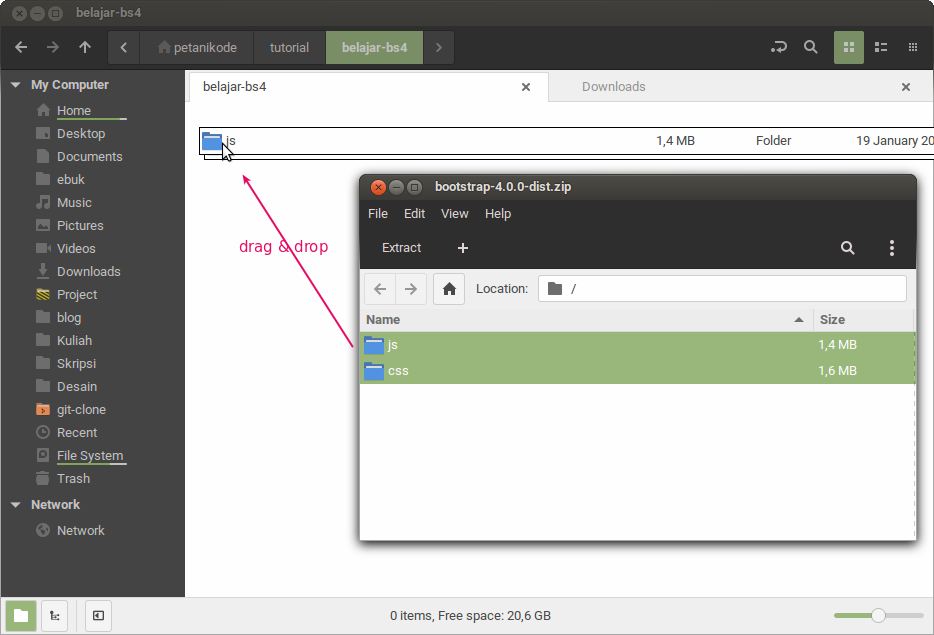
Task: Toggle the sidebar visibility button in status bar
Action: pos(97,616)
